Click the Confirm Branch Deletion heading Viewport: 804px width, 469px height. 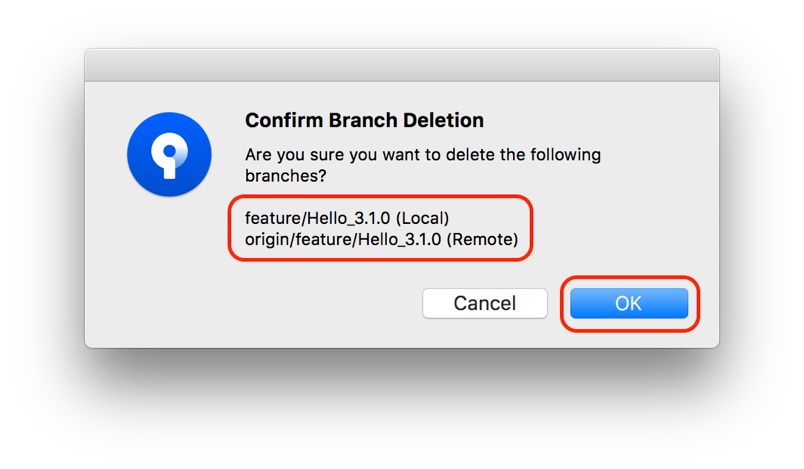click(364, 120)
